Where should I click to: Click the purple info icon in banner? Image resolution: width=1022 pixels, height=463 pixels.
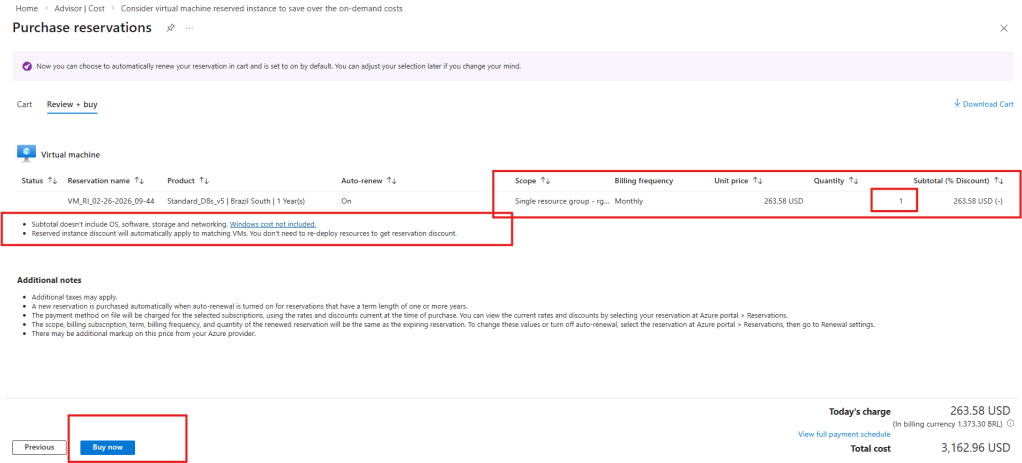27,66
